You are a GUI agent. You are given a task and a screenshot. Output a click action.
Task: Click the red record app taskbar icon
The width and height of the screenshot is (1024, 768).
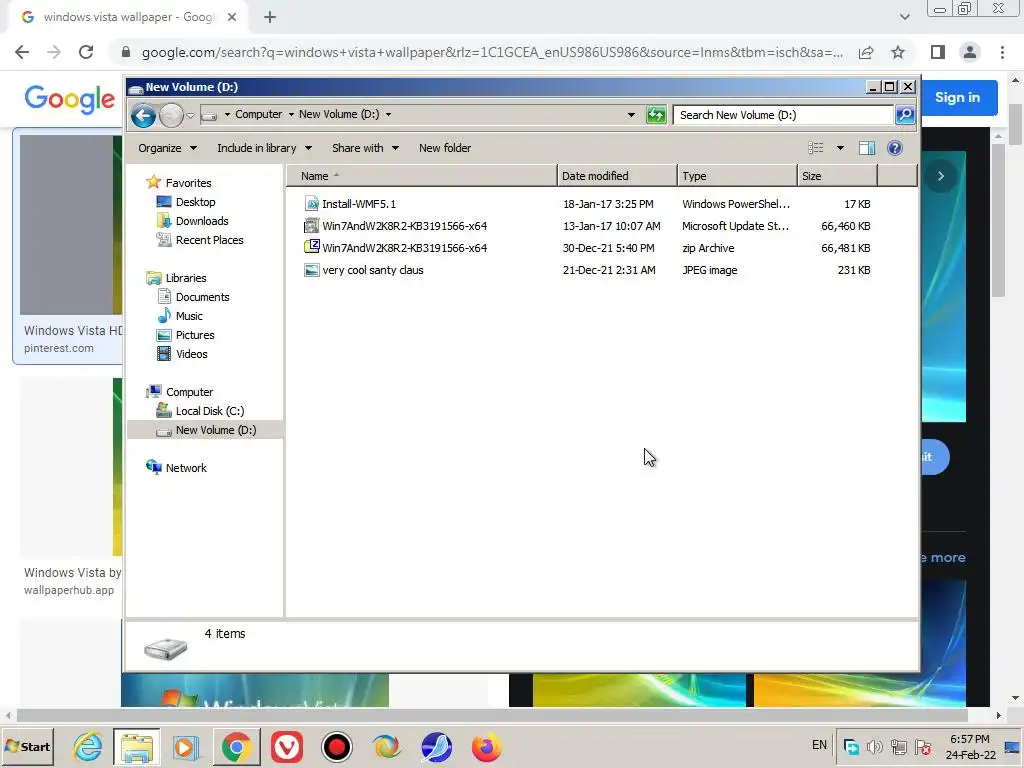click(x=337, y=746)
